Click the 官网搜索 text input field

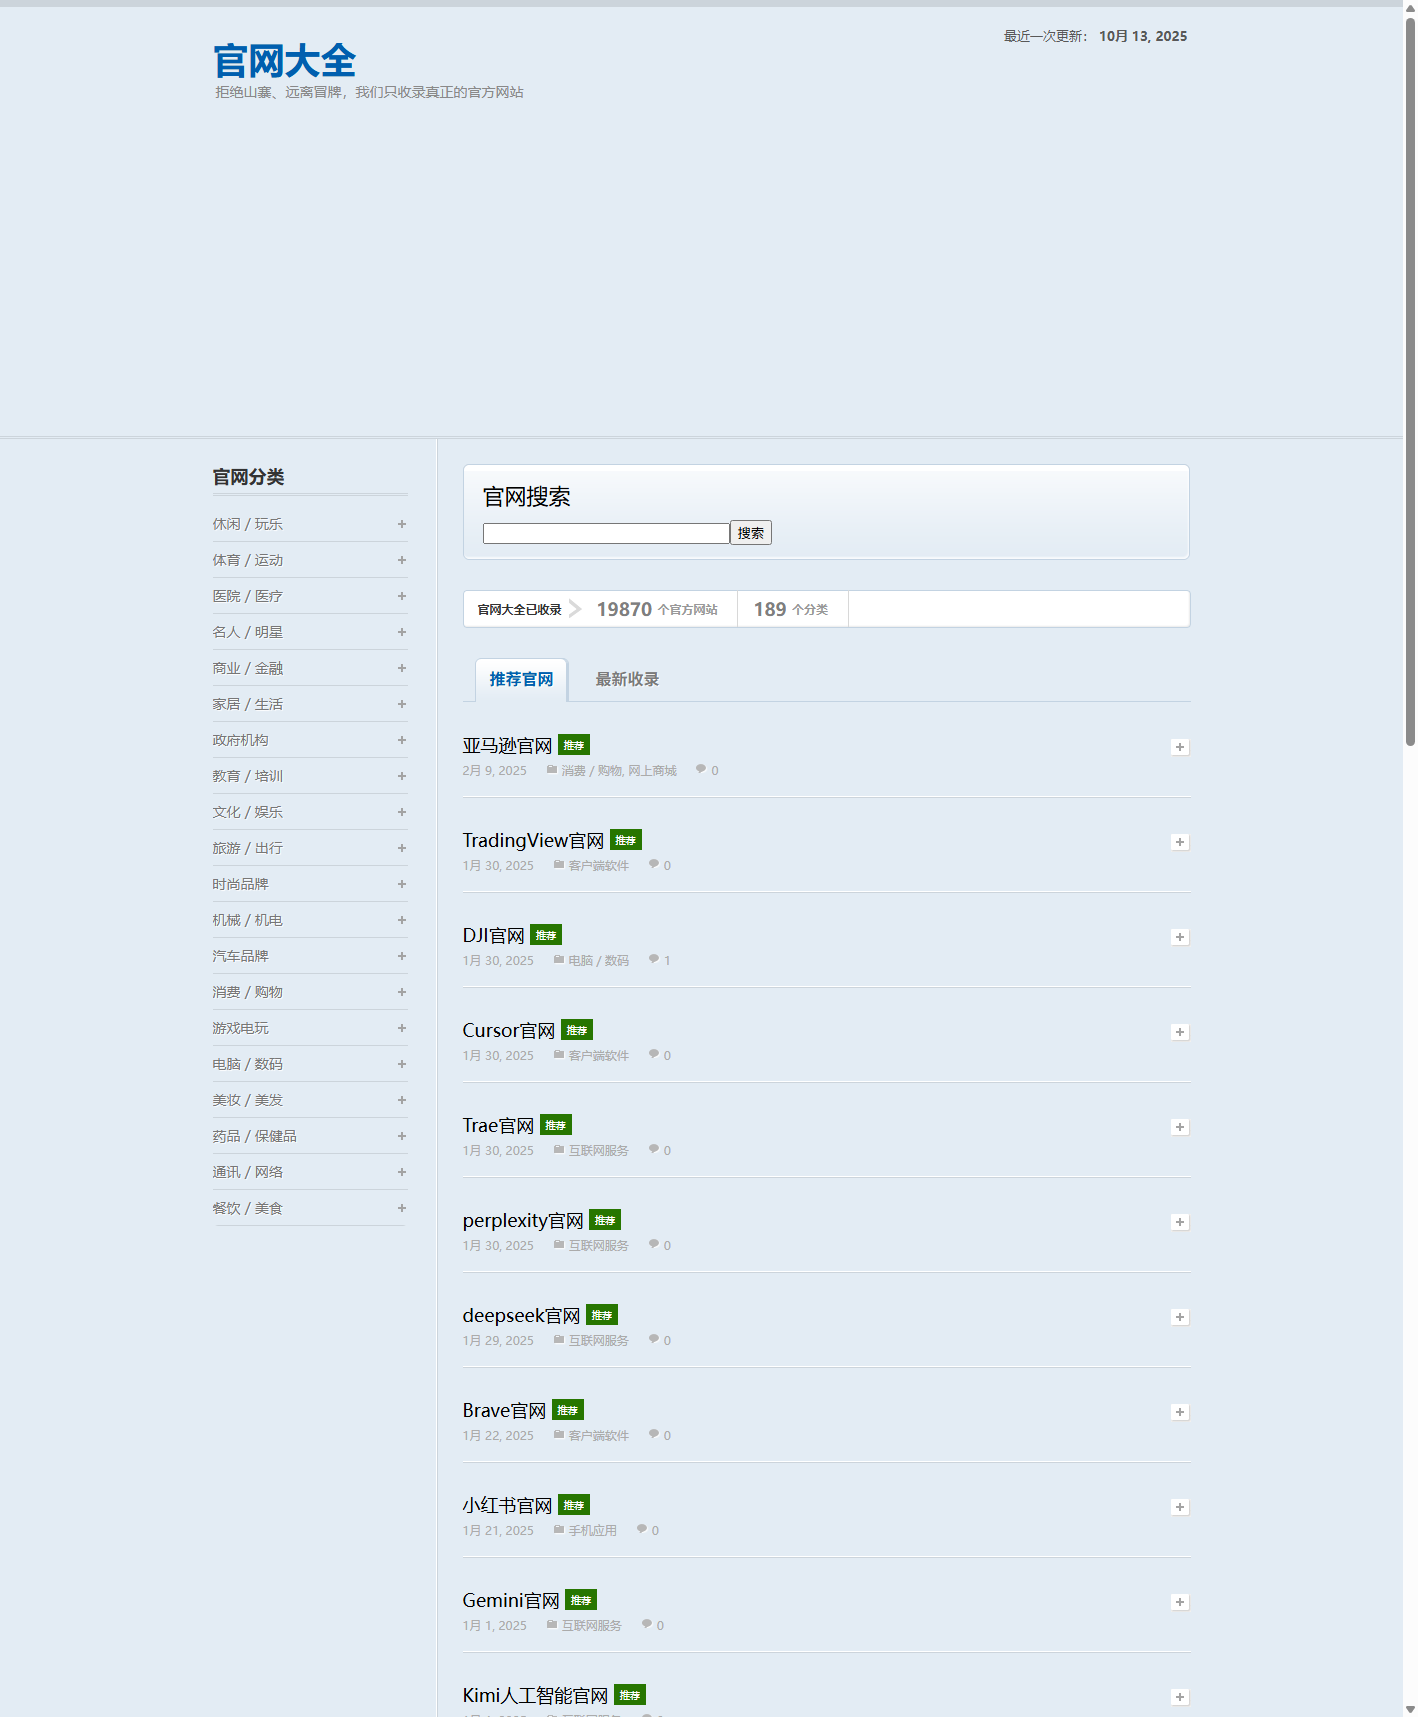[x=606, y=533]
